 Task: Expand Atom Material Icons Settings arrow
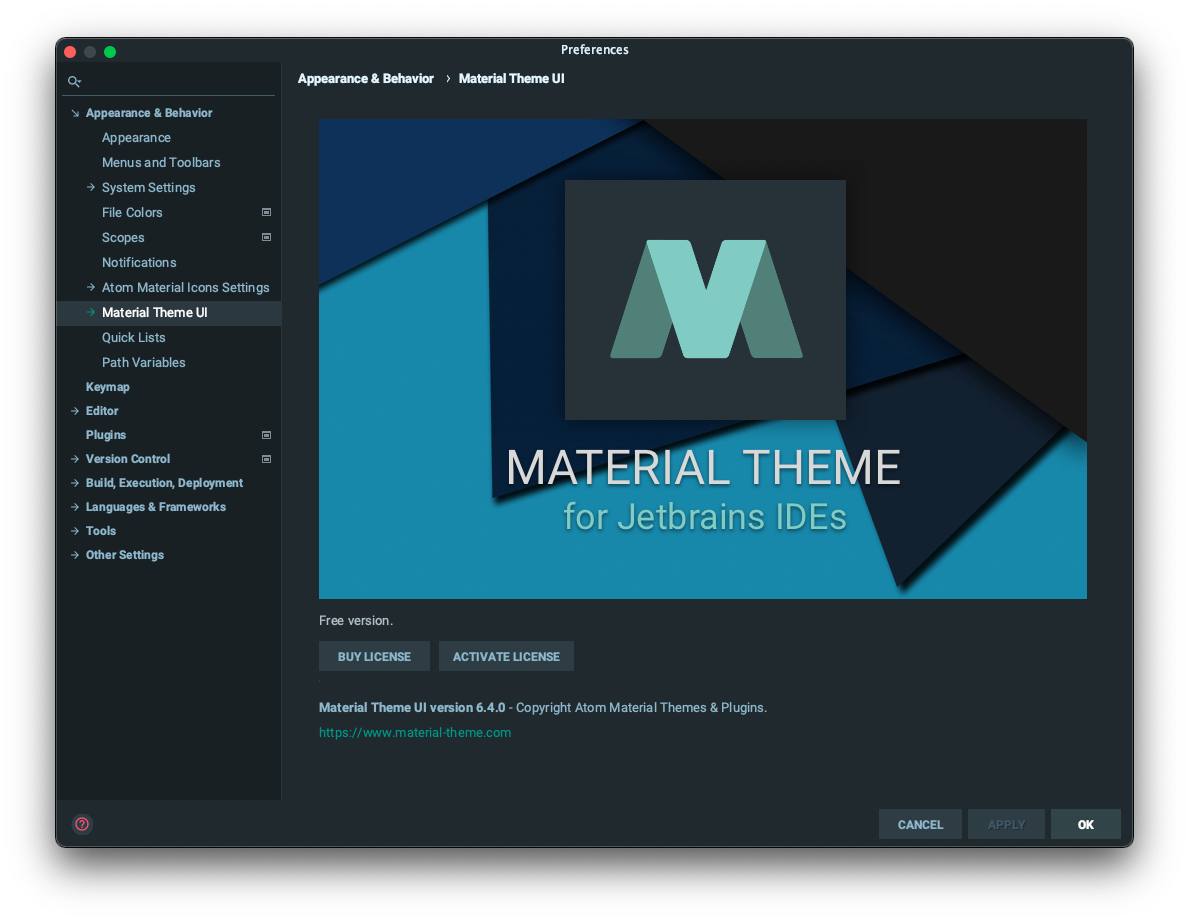91,287
